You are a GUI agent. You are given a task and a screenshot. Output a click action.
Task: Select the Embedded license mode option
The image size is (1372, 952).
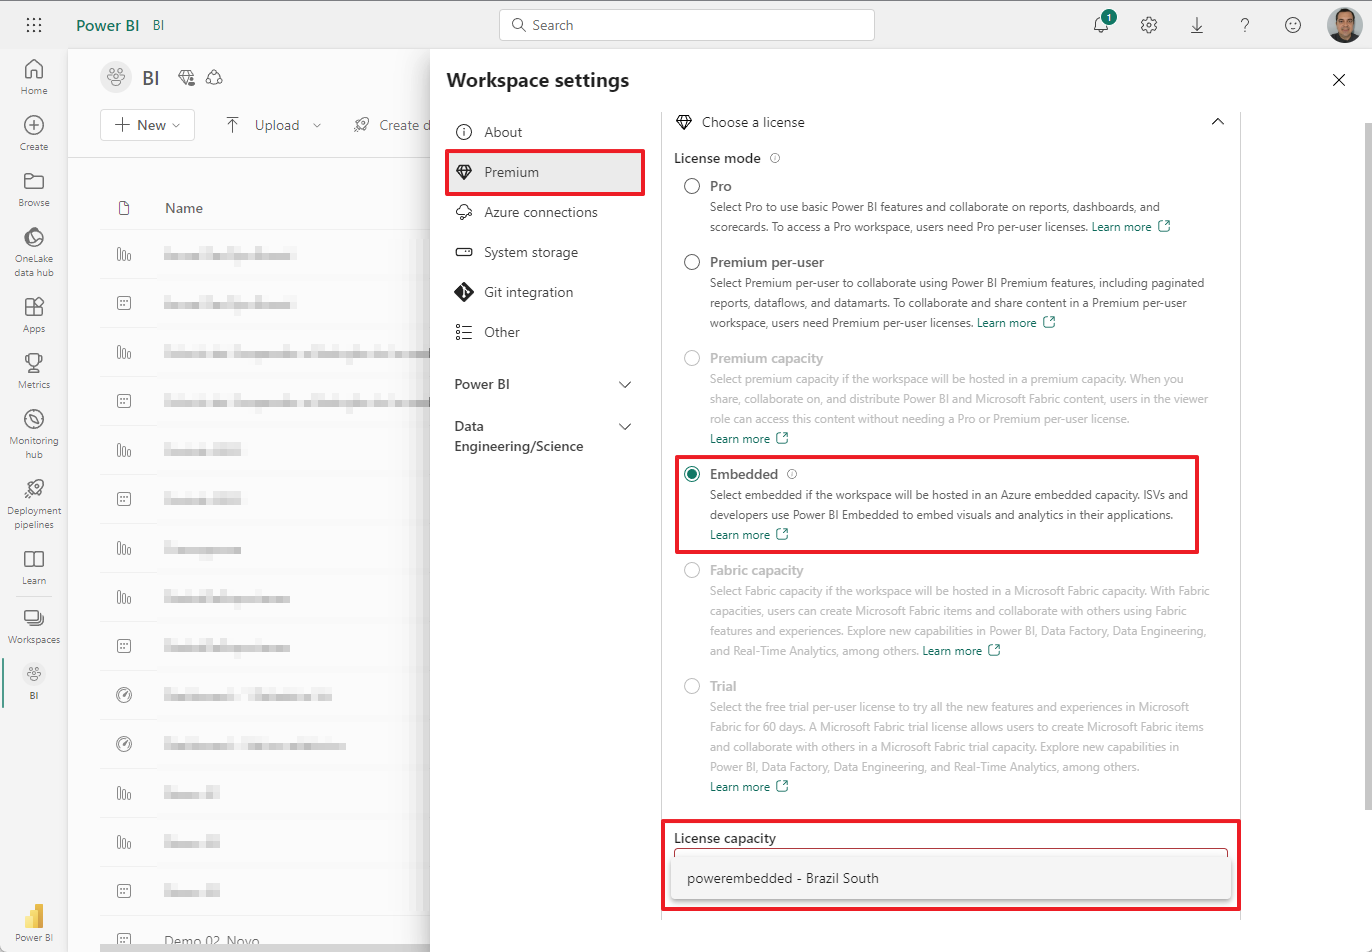(692, 474)
